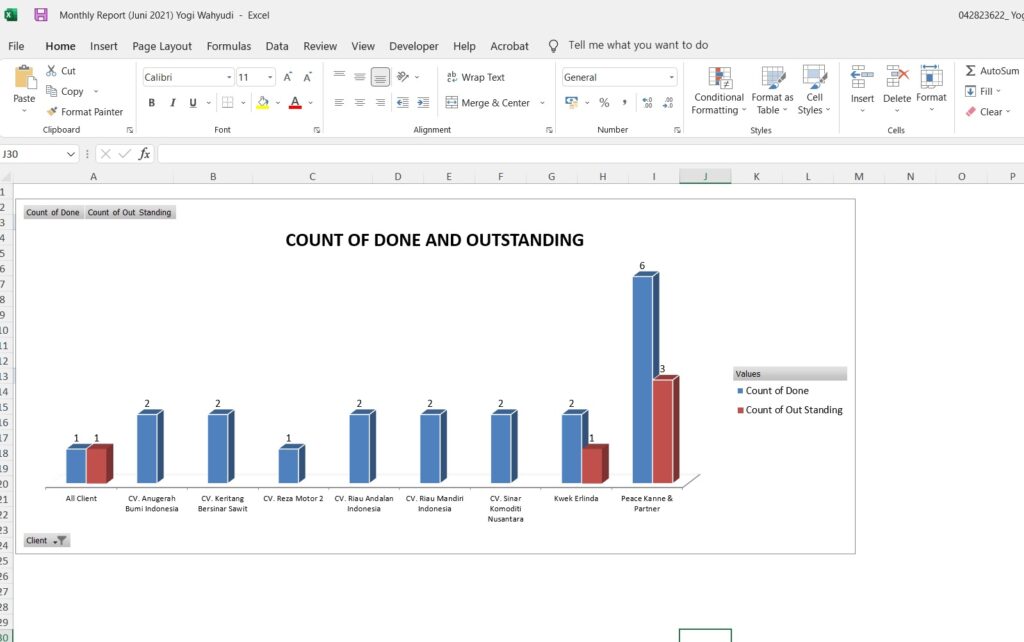This screenshot has height=642, width=1024.
Task: Open Conditional Formatting in Styles group
Action: (719, 90)
